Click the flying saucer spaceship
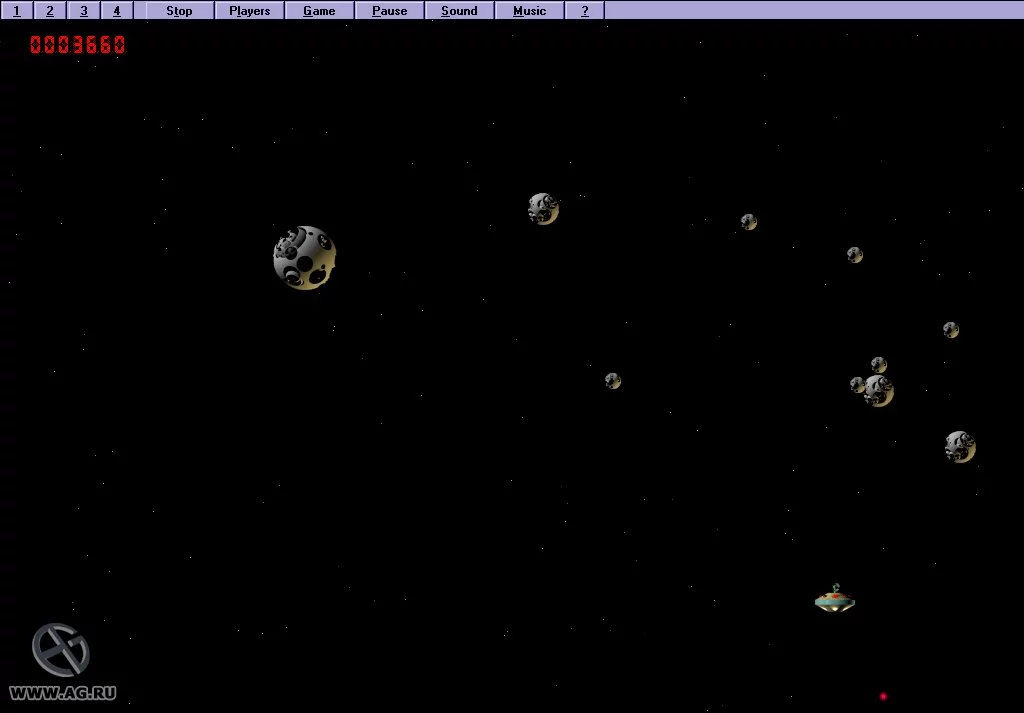 tap(835, 598)
